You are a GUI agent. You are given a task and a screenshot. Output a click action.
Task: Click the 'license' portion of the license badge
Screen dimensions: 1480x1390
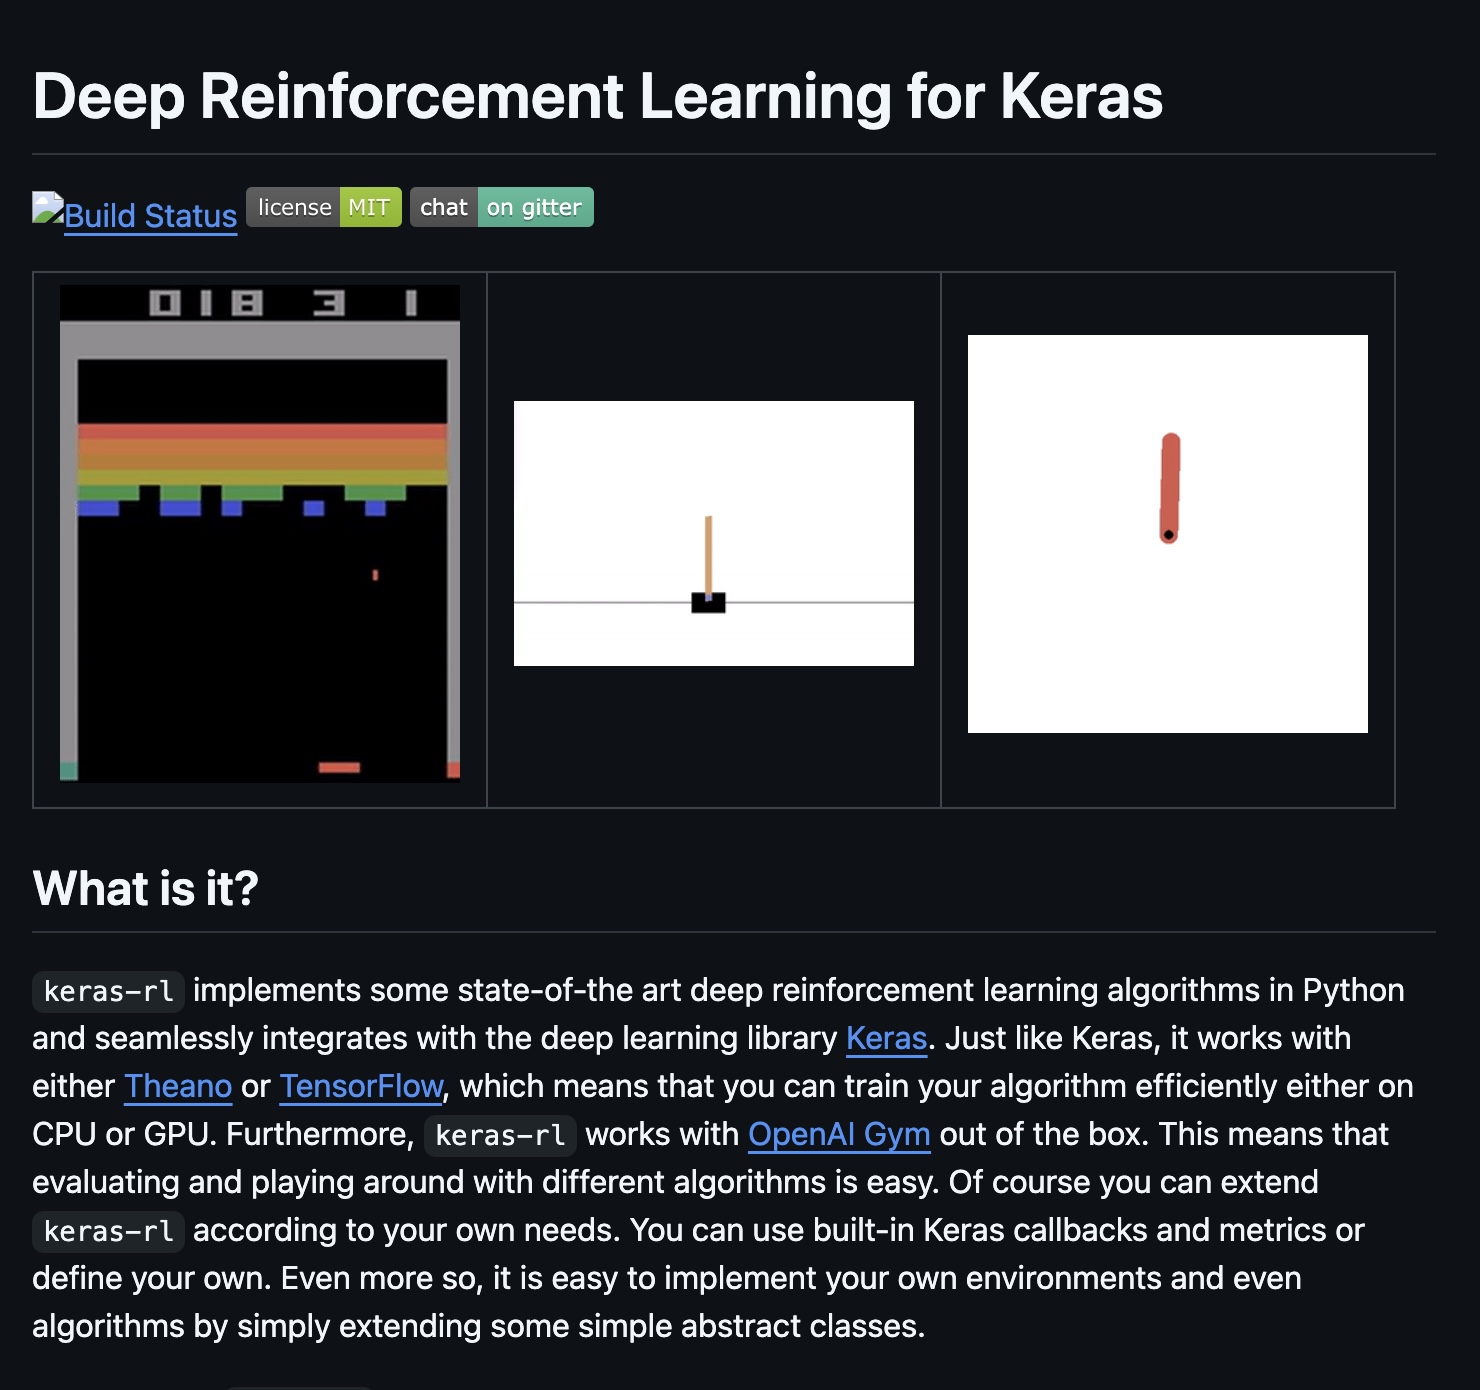[x=292, y=207]
